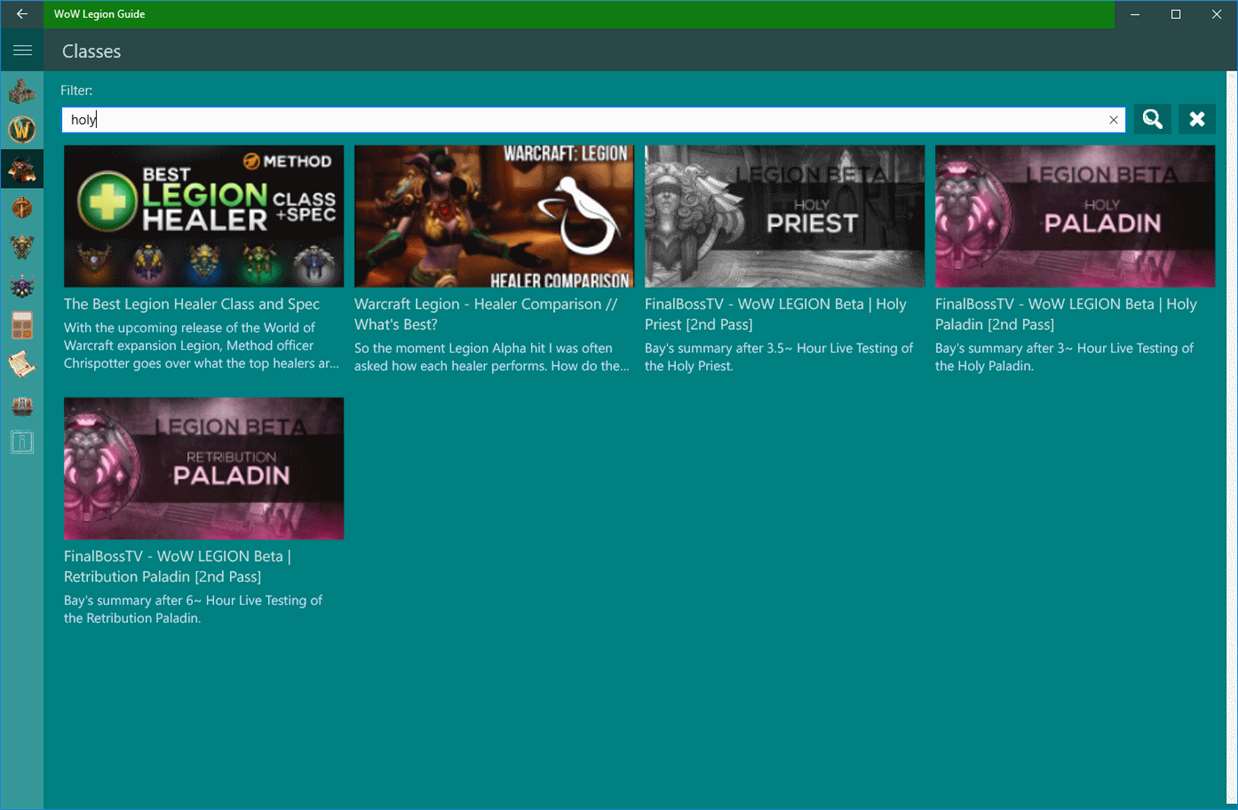Click the 'Filter:' label
Screen dimensions: 1238x810
point(76,90)
